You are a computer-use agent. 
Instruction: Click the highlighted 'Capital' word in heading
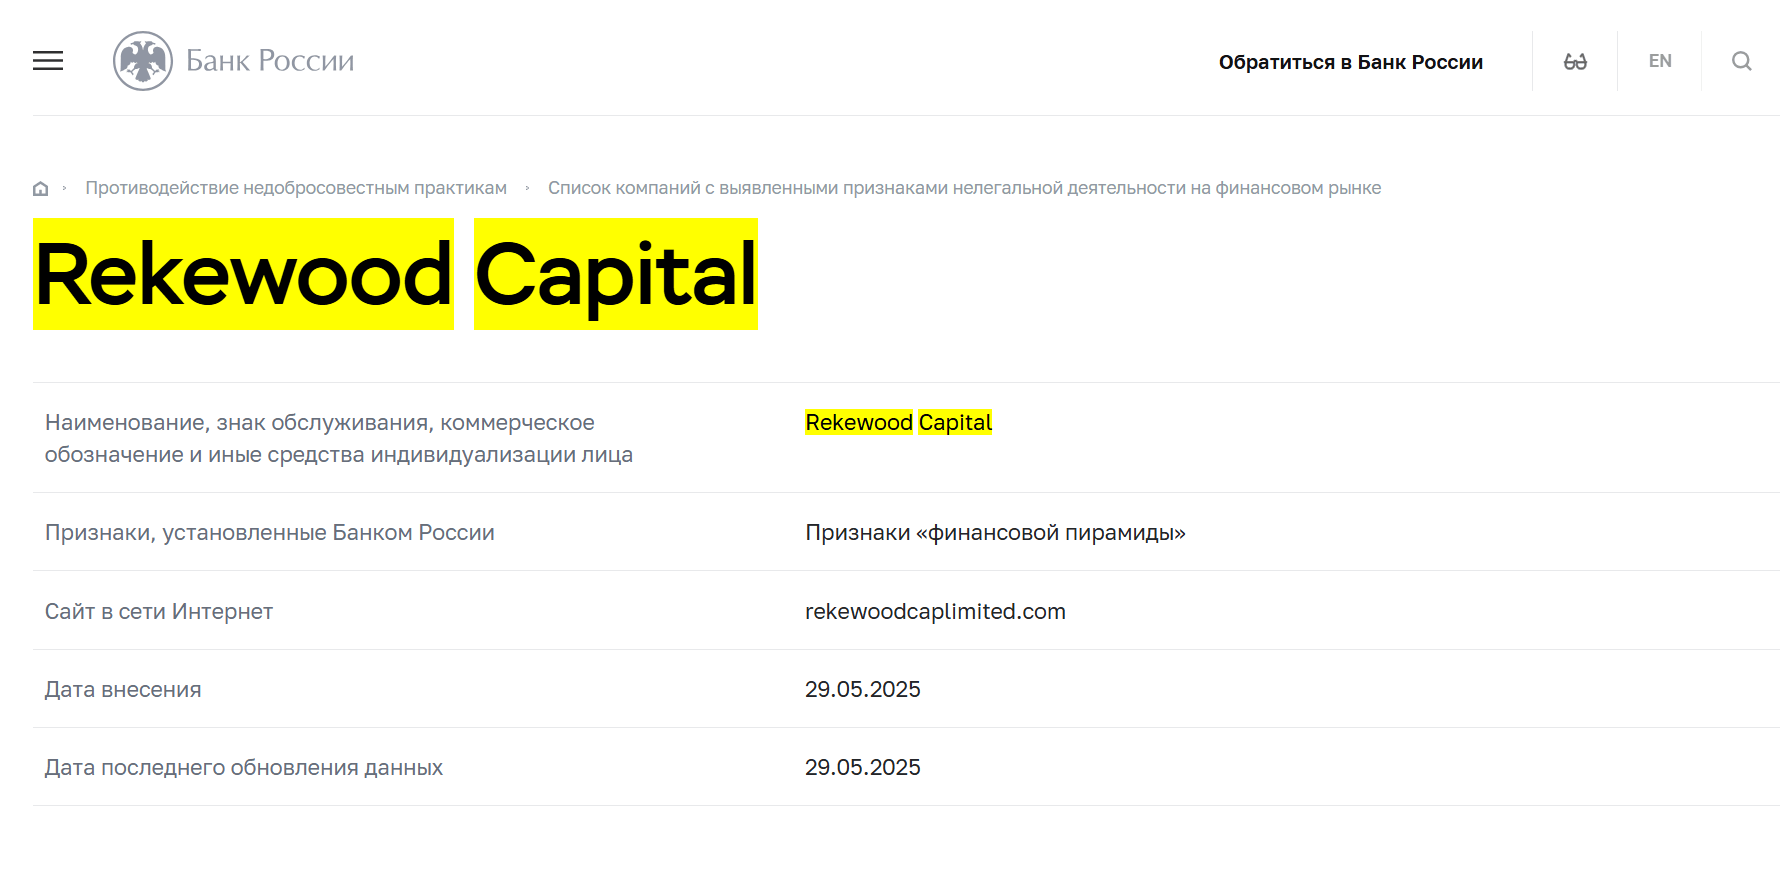(x=615, y=274)
